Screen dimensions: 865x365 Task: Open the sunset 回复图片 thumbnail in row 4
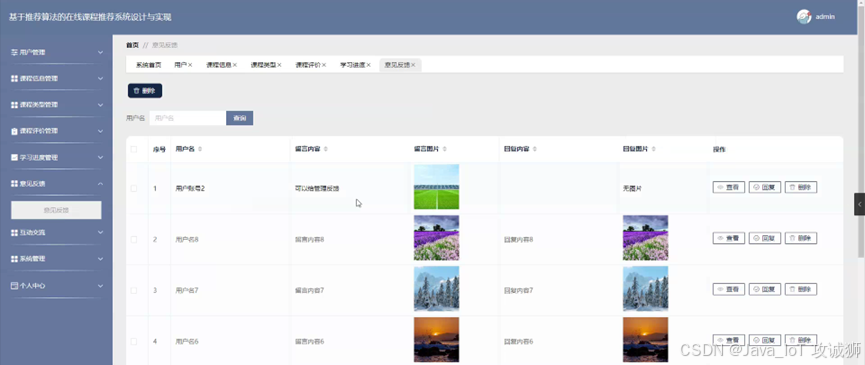click(645, 340)
